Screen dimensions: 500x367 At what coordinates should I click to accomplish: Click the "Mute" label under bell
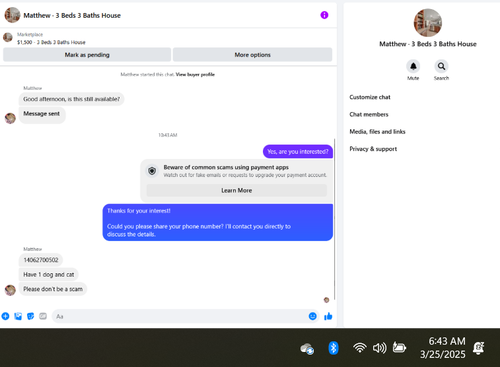pos(413,78)
